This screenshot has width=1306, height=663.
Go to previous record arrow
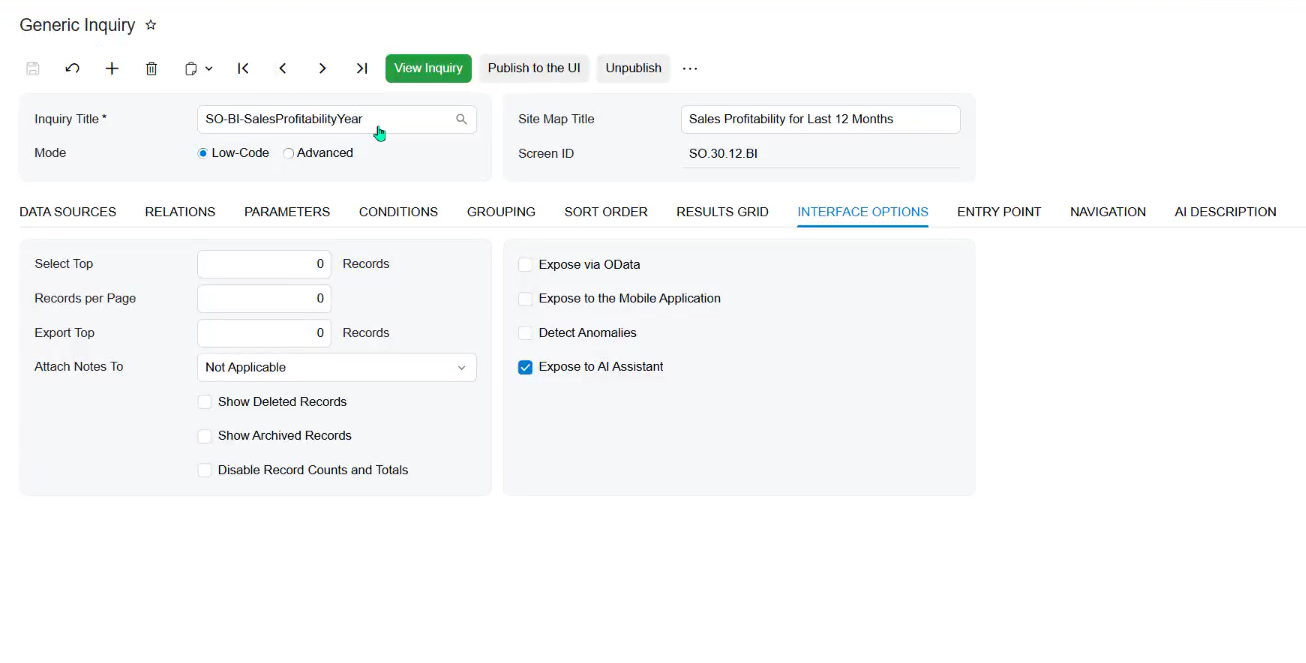pyautogui.click(x=283, y=68)
